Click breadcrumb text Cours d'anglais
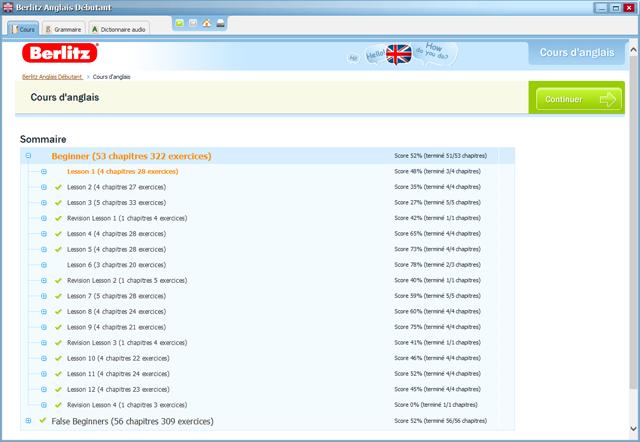 tap(111, 77)
